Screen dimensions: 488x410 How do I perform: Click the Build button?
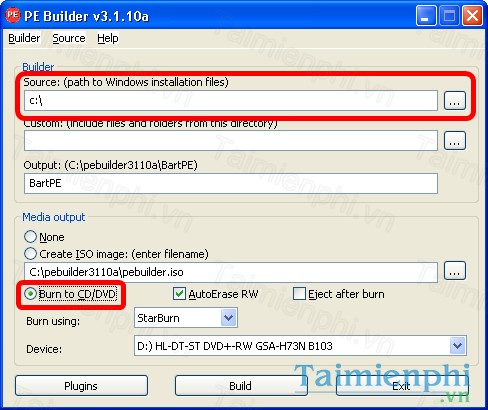241,386
